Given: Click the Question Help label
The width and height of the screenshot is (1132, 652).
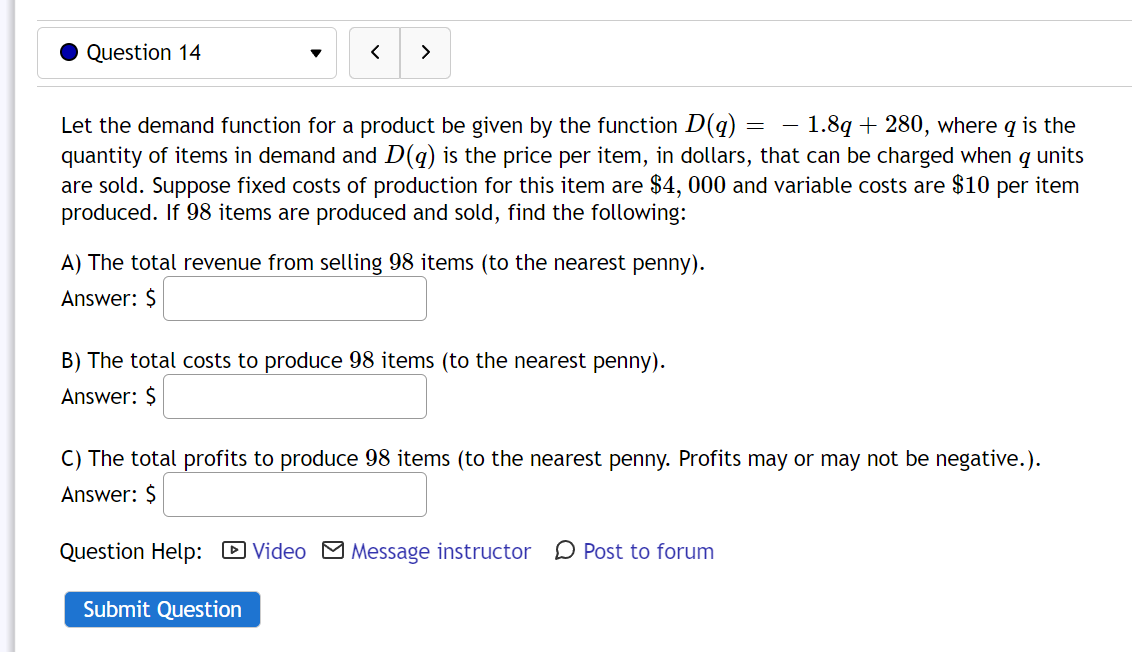Looking at the screenshot, I should point(131,552).
